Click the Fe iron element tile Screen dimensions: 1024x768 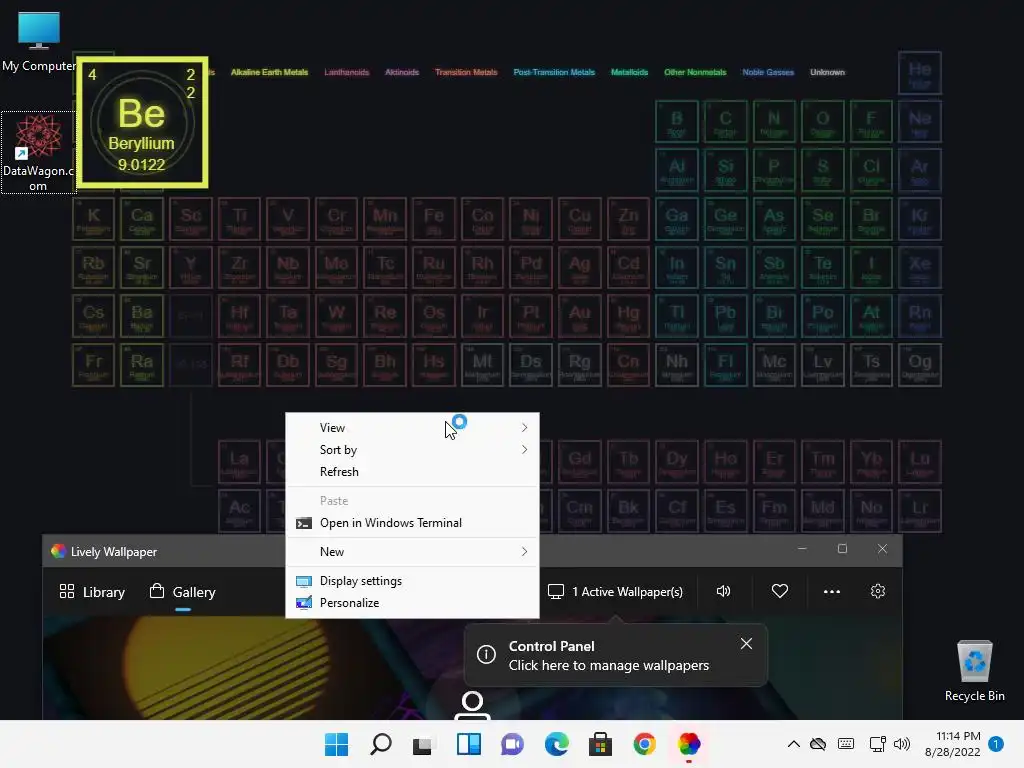[x=434, y=219]
